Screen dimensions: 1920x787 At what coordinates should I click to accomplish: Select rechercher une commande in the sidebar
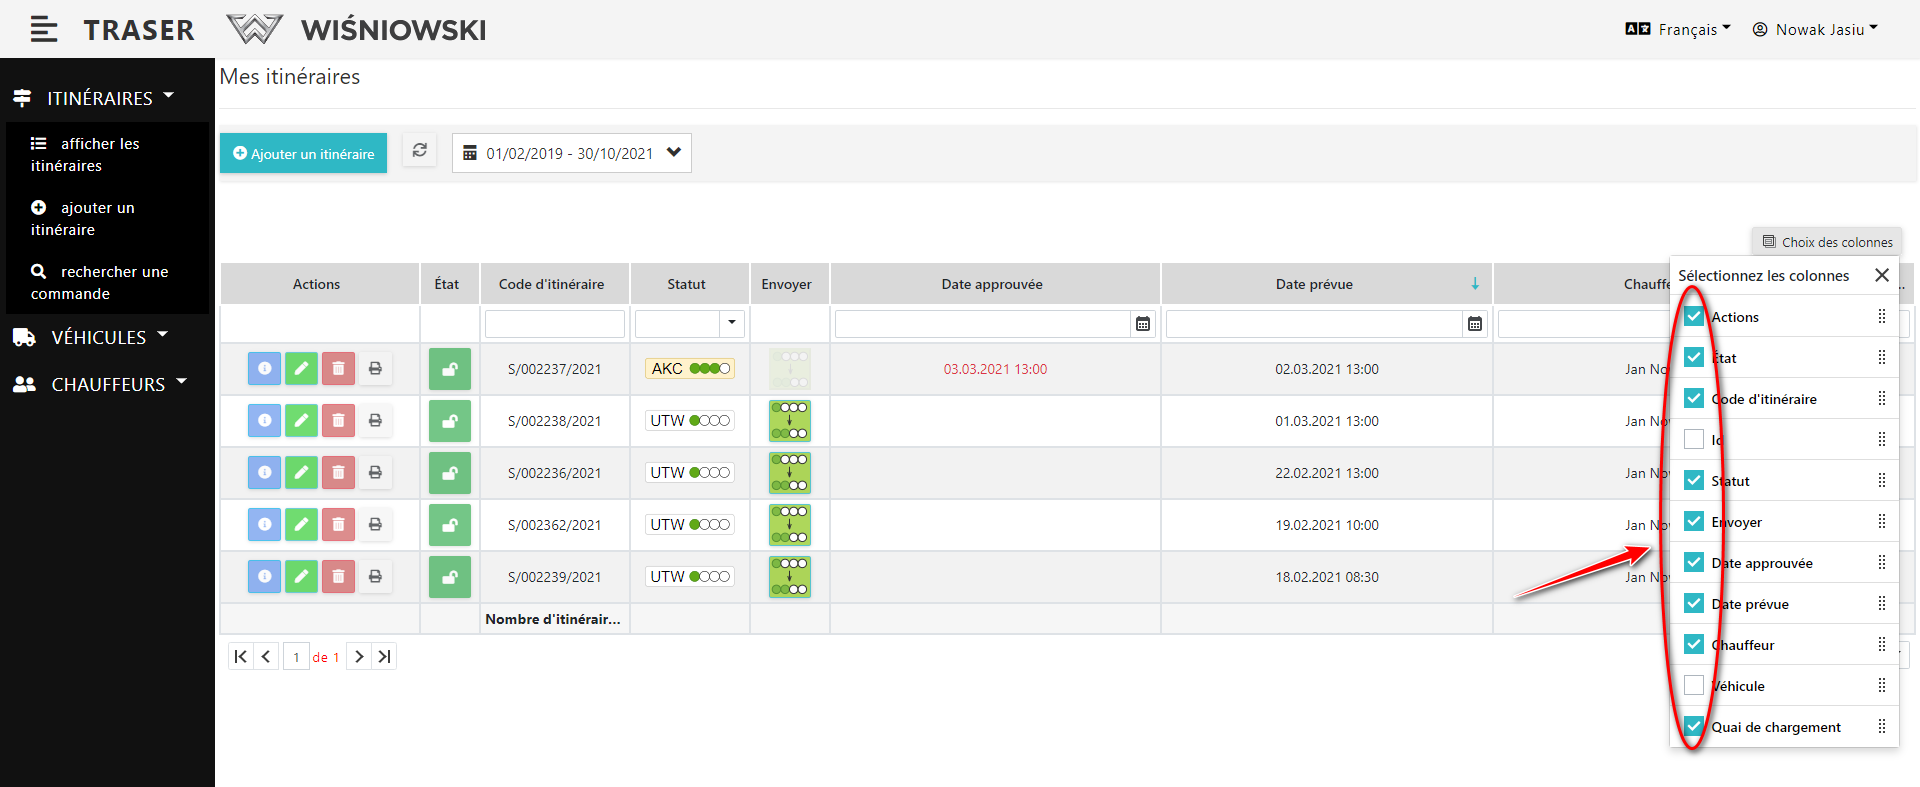pyautogui.click(x=100, y=283)
